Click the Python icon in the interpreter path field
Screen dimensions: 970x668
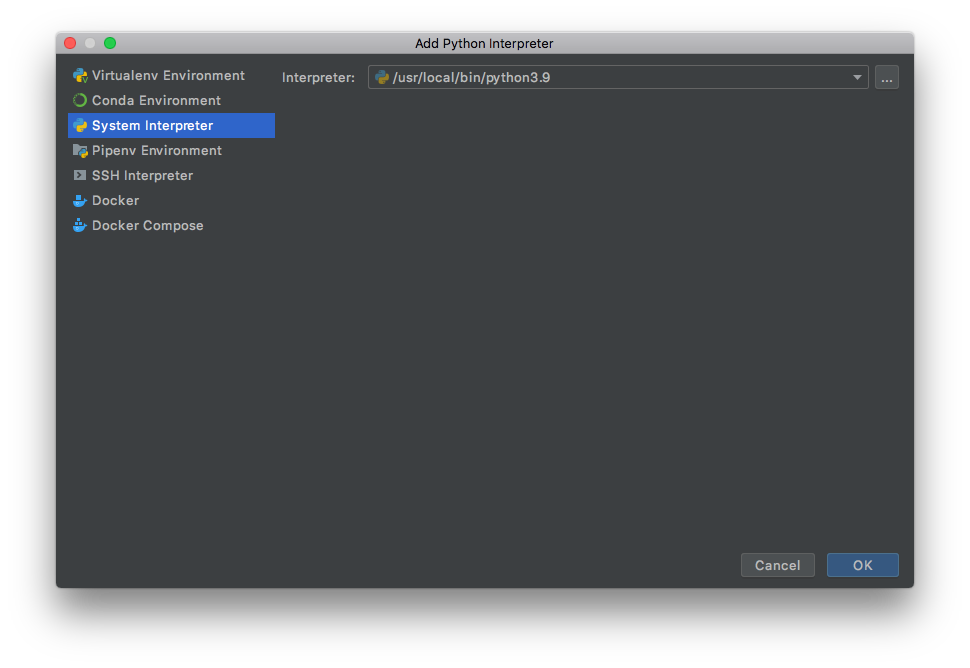coord(382,77)
